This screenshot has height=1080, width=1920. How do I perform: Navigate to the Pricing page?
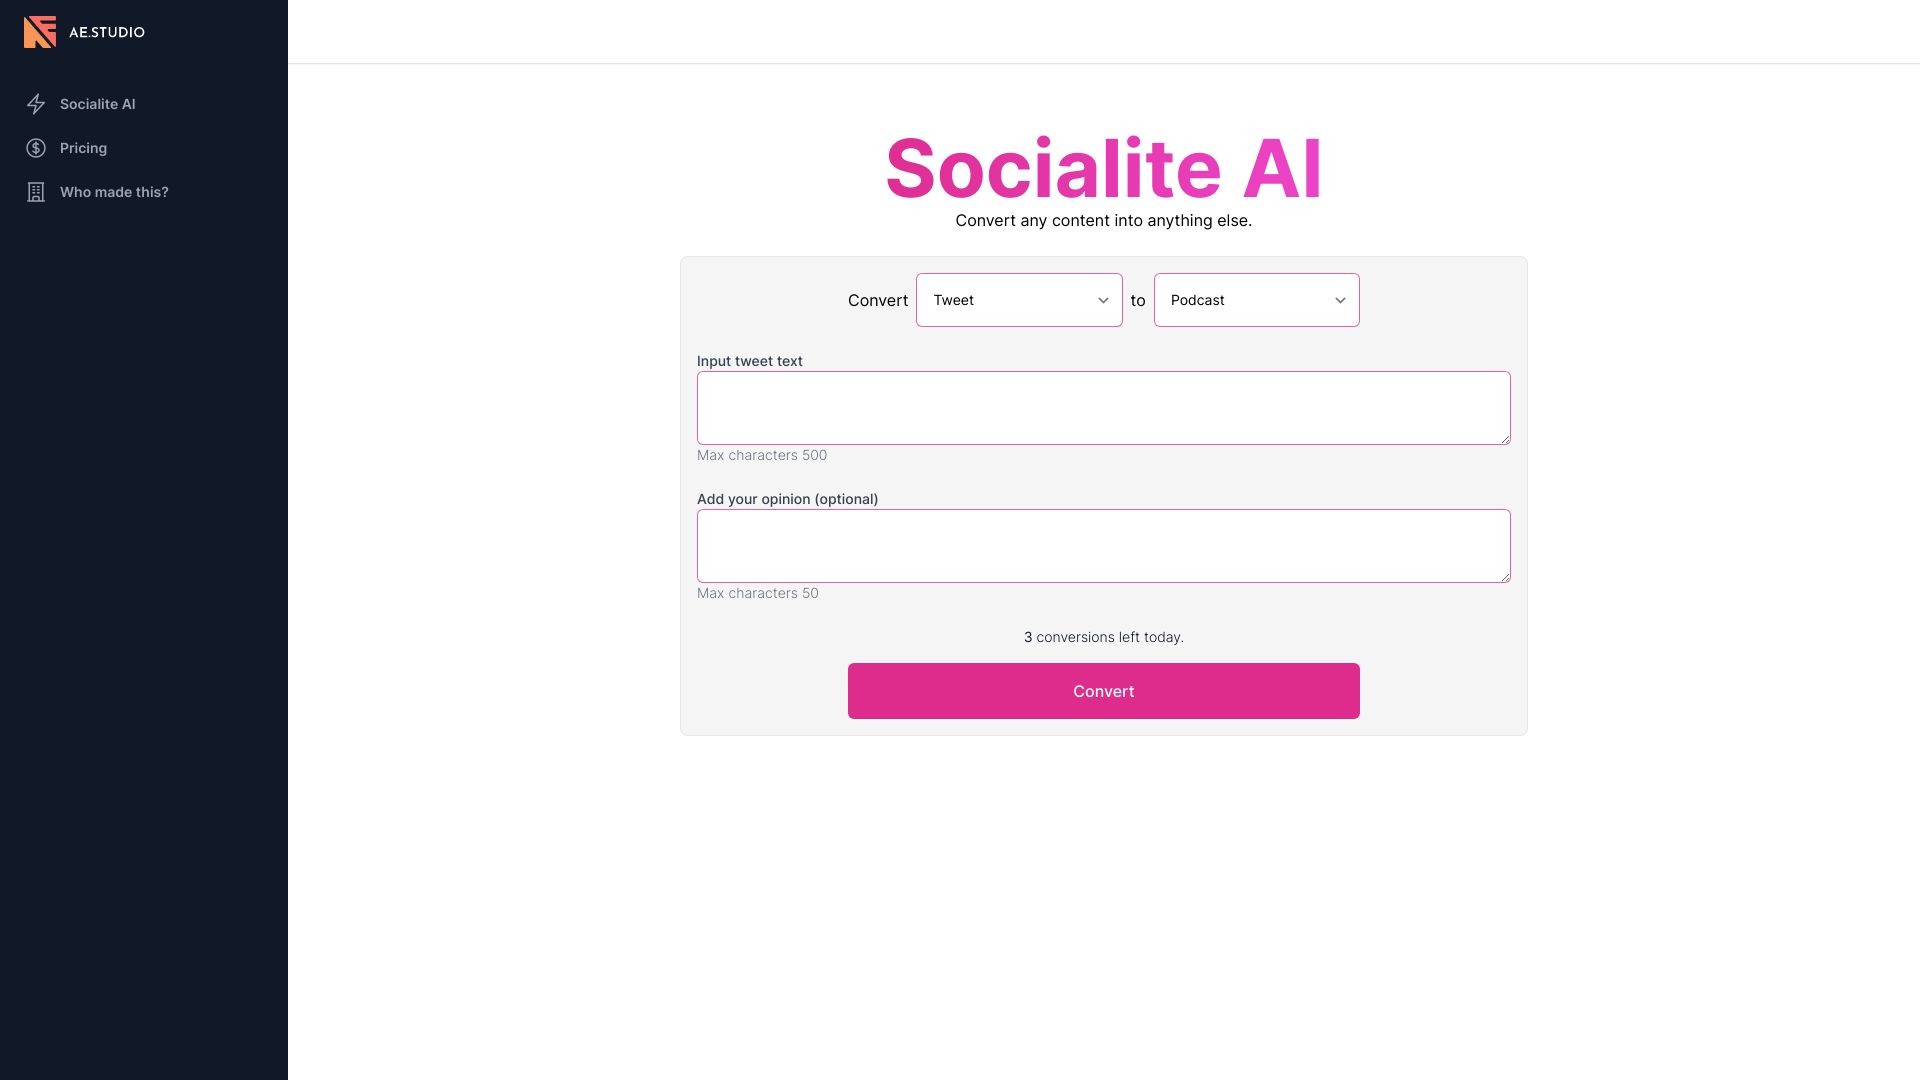point(83,148)
